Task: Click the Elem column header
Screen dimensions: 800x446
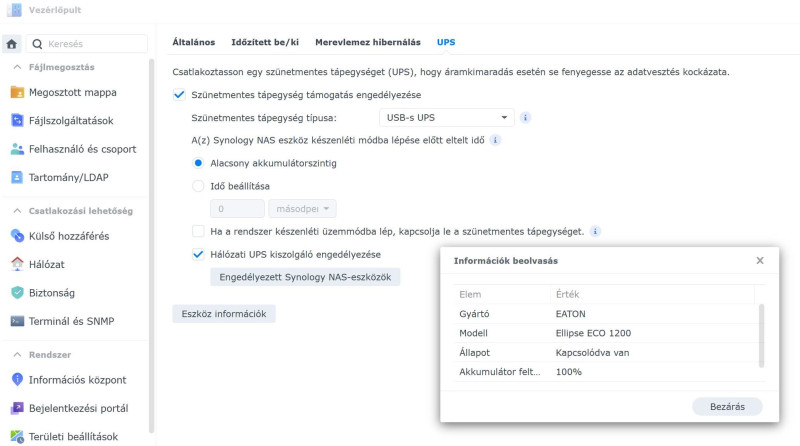Action: [502, 294]
